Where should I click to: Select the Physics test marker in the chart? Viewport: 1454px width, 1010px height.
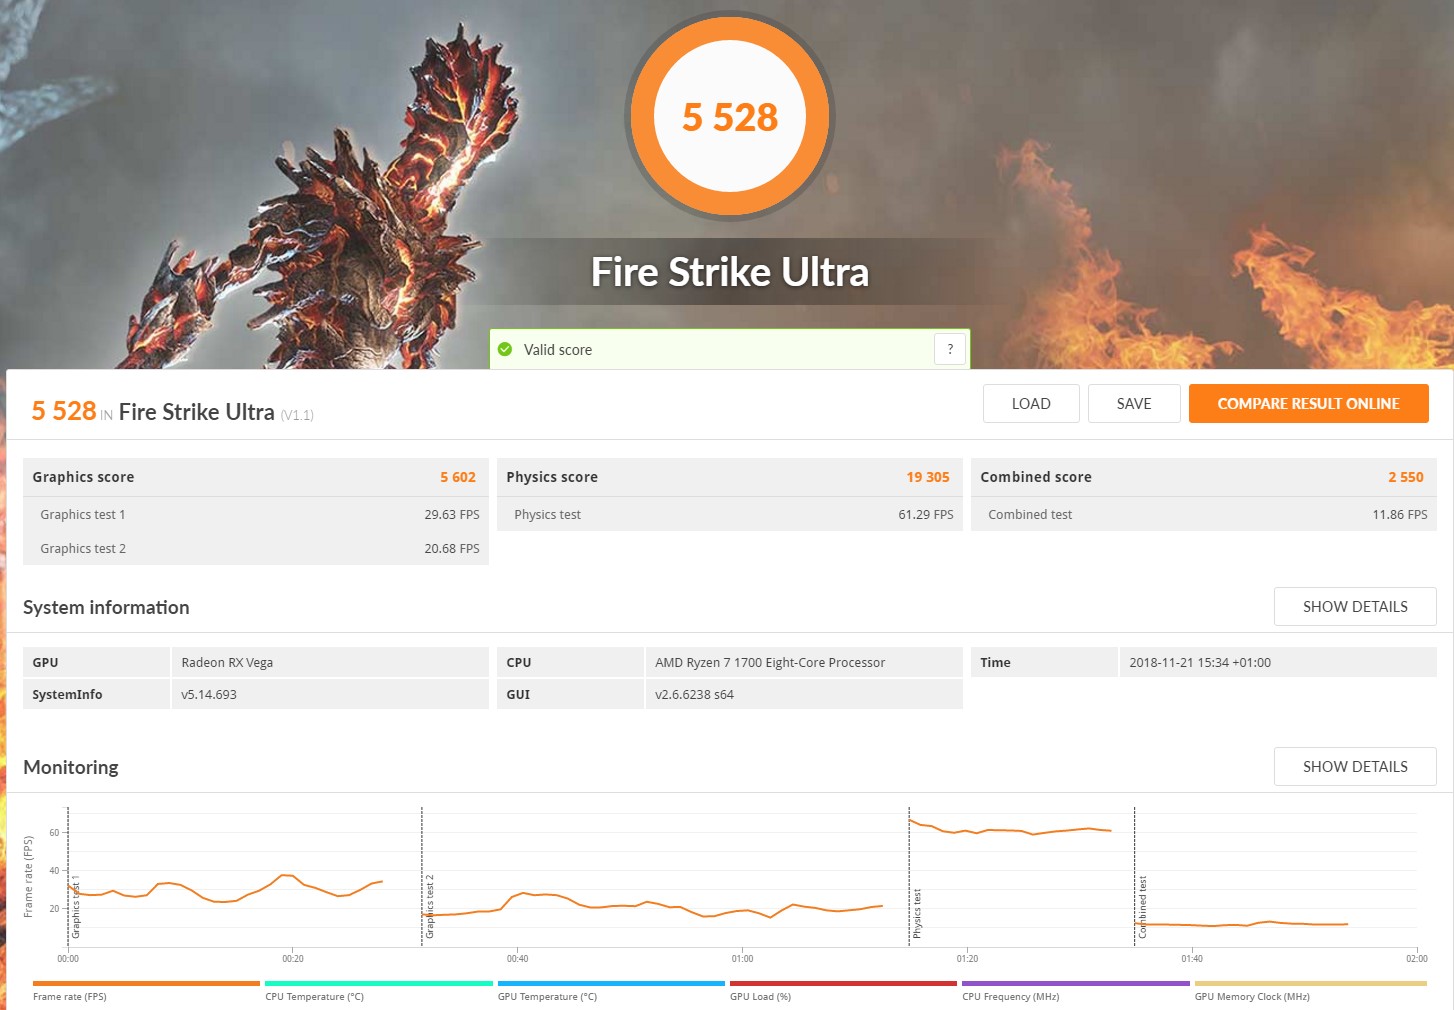click(x=917, y=913)
